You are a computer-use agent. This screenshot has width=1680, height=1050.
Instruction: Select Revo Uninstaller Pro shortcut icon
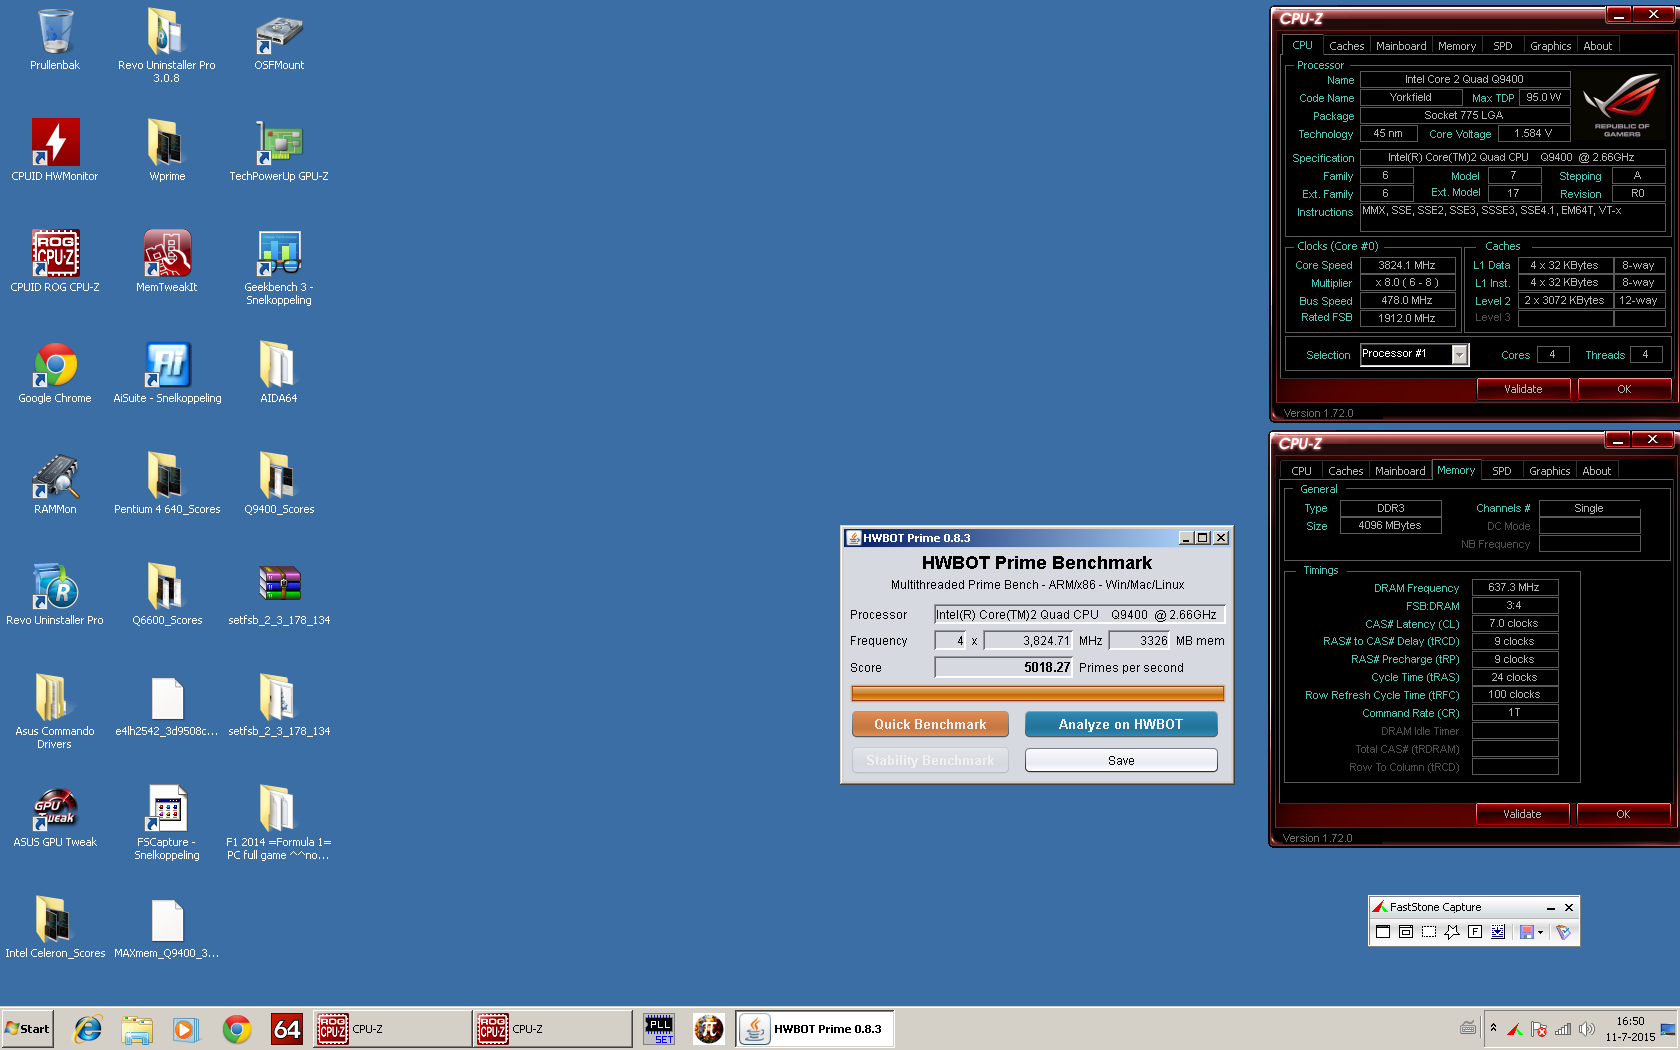(55, 594)
